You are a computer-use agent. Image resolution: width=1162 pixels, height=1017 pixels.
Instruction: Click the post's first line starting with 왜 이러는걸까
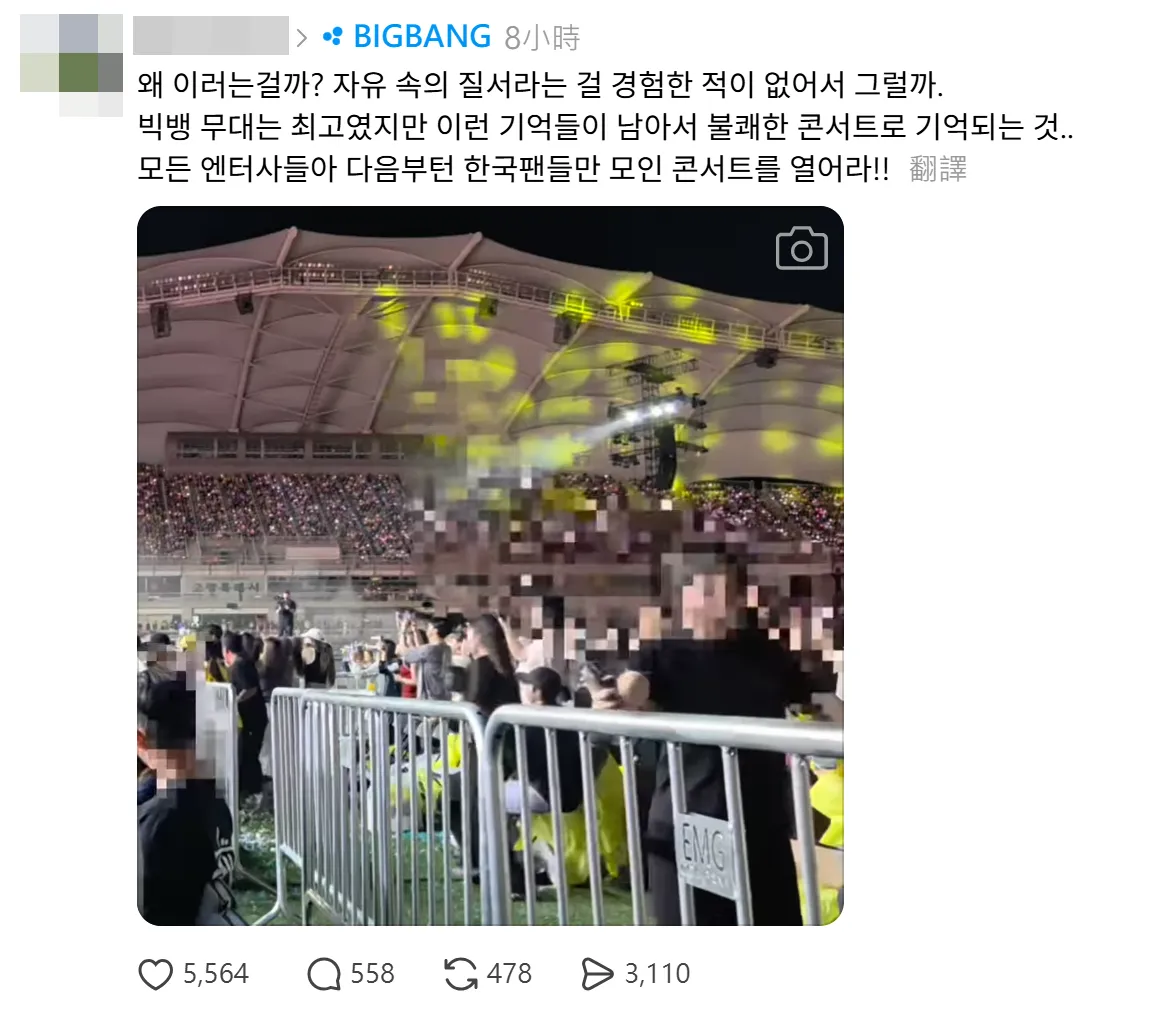pyautogui.click(x=540, y=84)
